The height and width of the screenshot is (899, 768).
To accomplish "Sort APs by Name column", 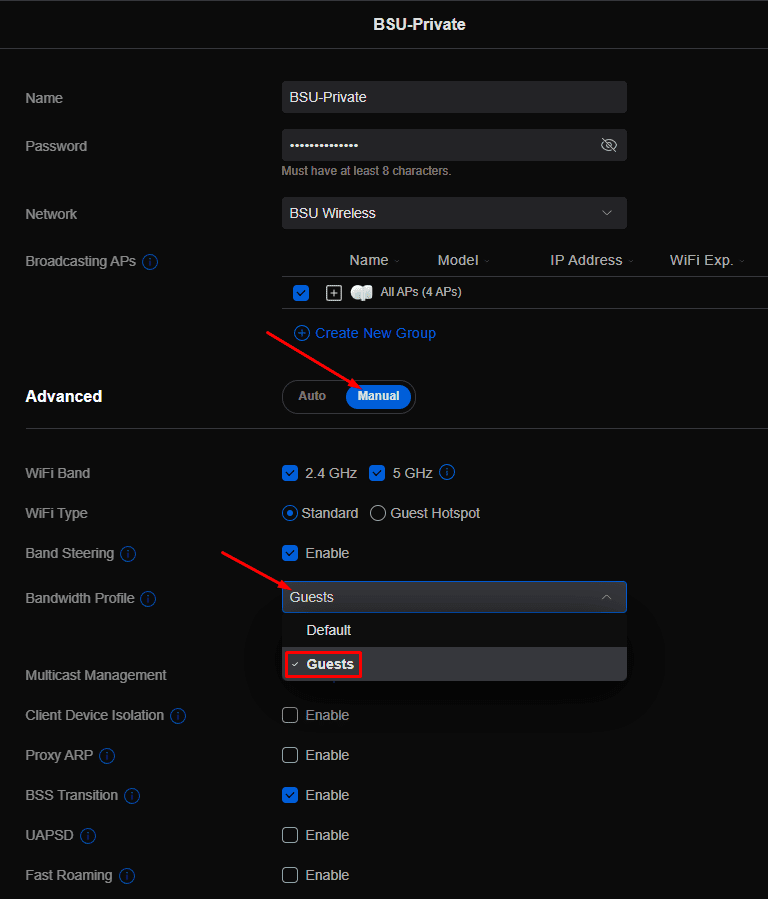I will tap(374, 260).
